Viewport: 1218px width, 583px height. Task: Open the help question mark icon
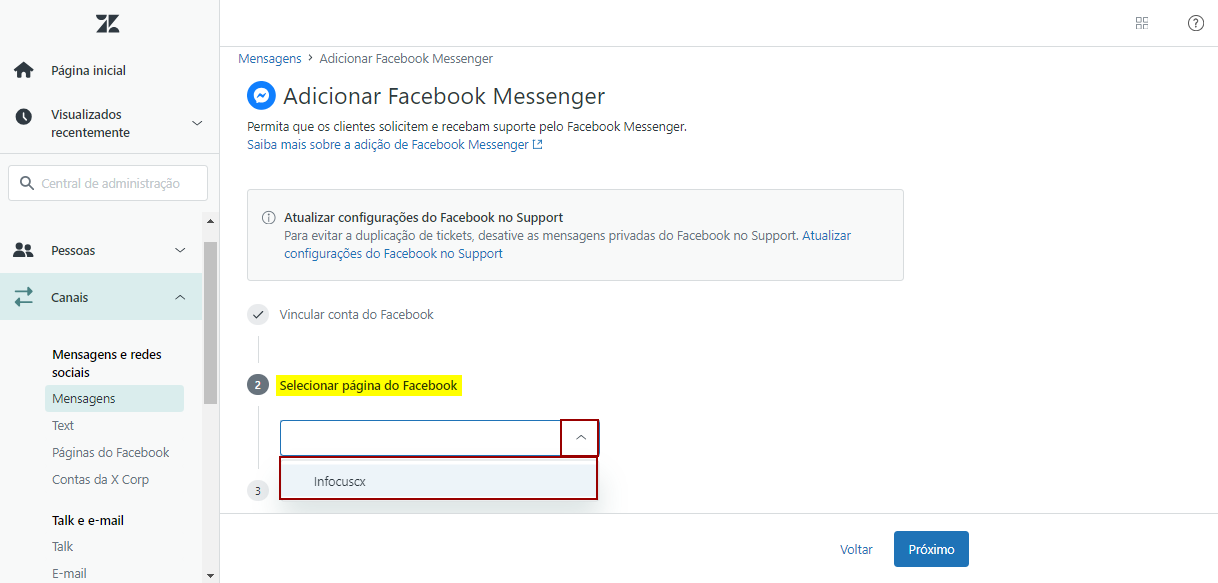1195,23
